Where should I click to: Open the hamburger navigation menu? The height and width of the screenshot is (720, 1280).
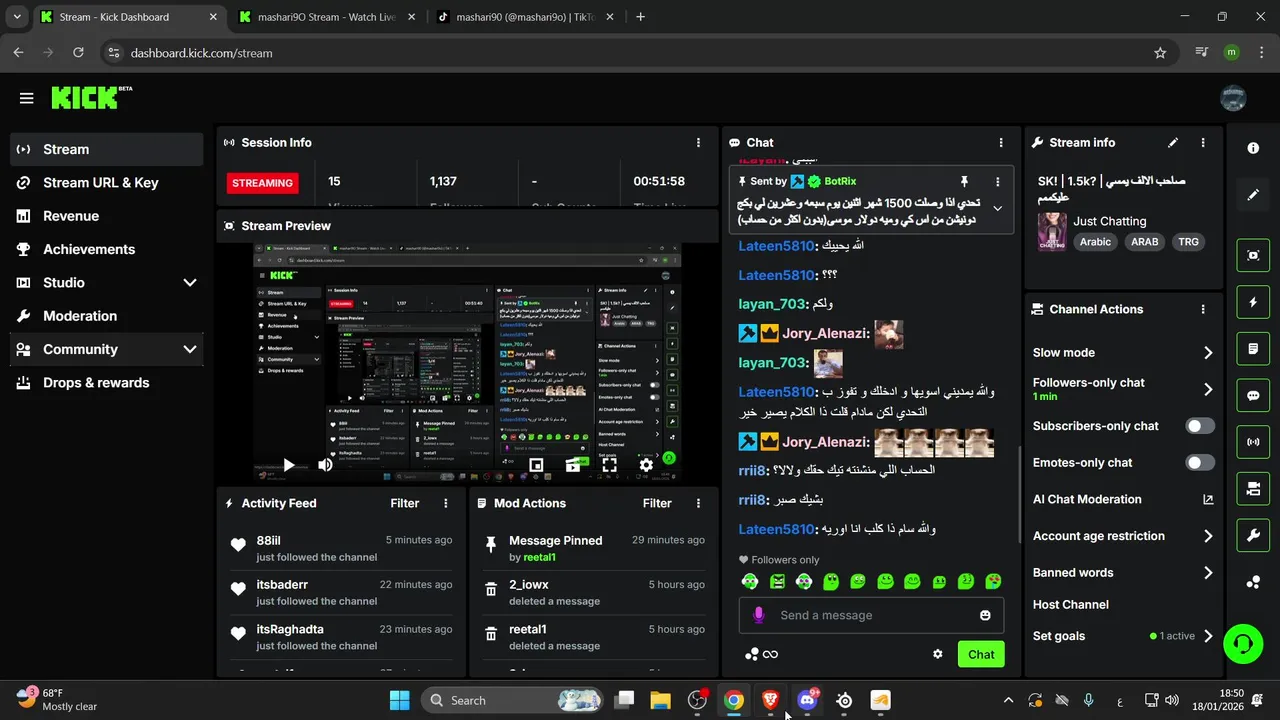[x=26, y=98]
